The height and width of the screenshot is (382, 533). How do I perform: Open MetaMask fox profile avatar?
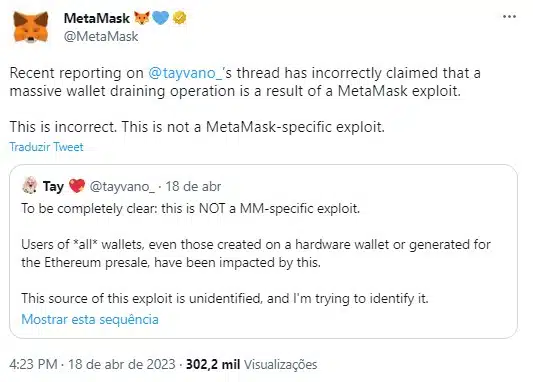[x=31, y=27]
